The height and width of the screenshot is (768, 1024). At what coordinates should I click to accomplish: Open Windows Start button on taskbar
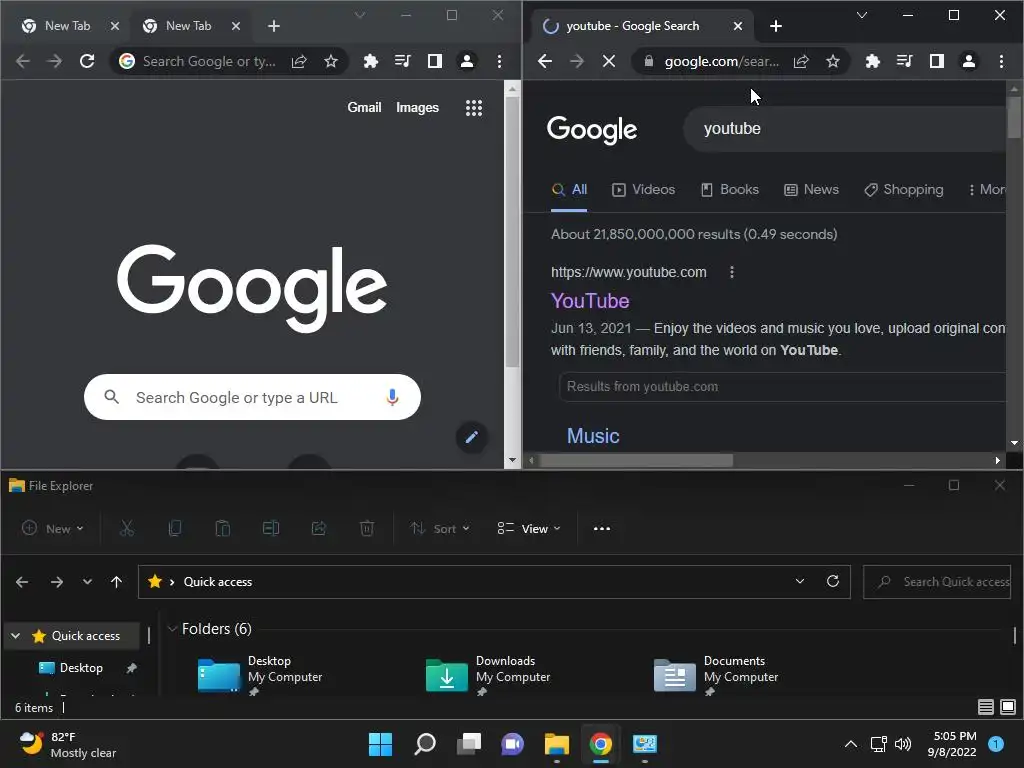point(380,744)
